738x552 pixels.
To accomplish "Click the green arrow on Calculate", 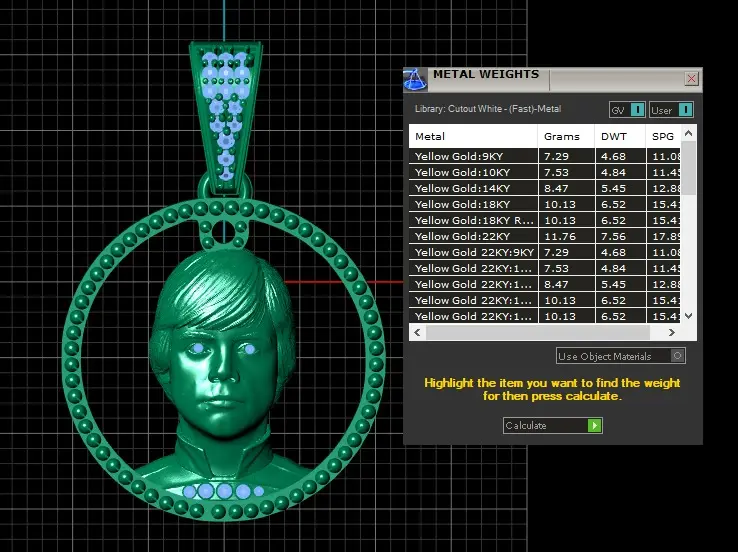I will (x=594, y=425).
